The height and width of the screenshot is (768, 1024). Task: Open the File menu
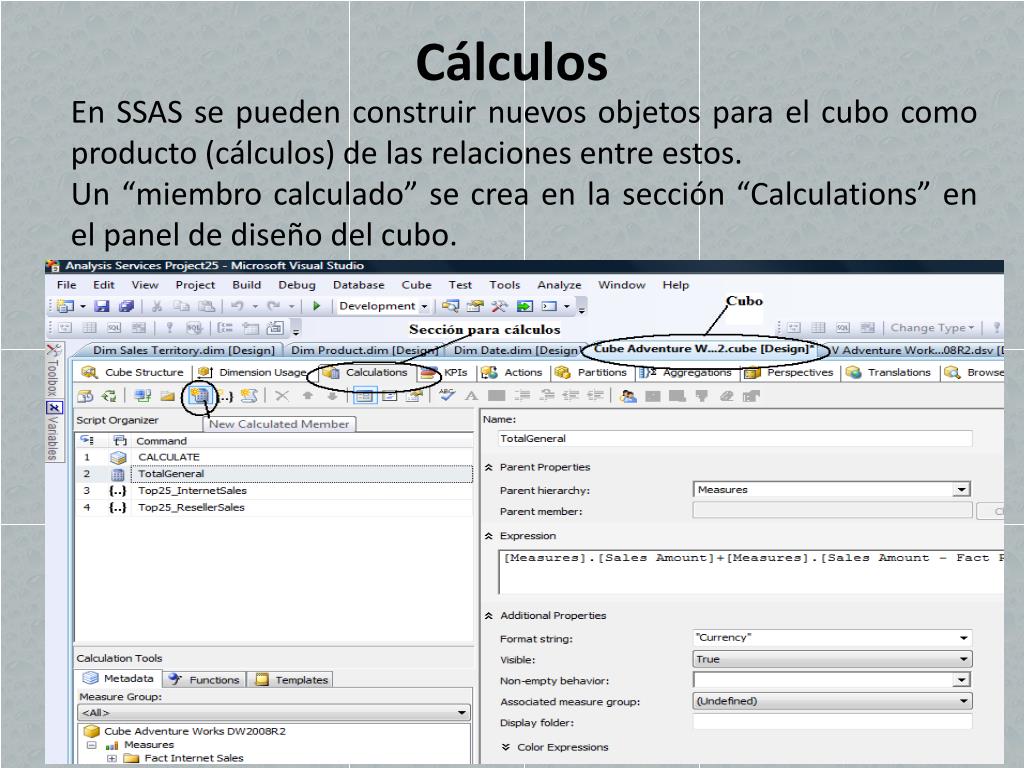(67, 285)
